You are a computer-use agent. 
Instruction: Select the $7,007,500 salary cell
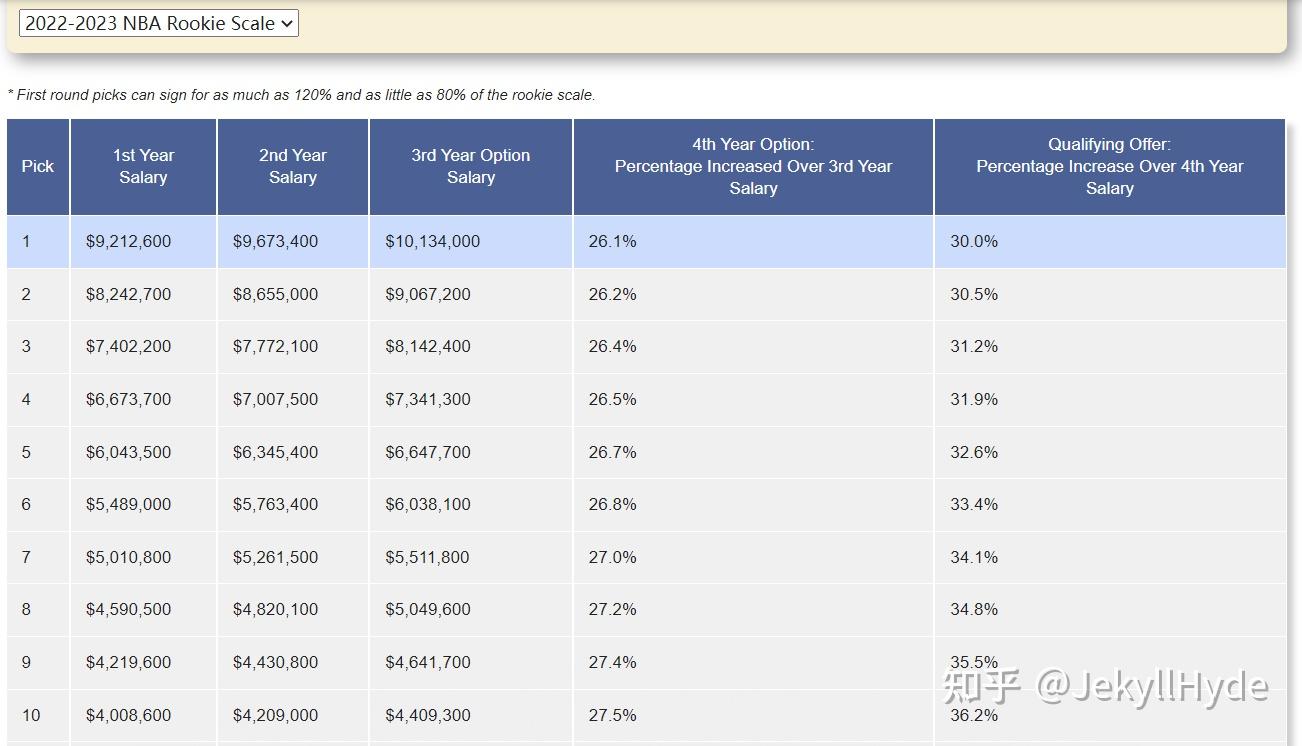(293, 399)
